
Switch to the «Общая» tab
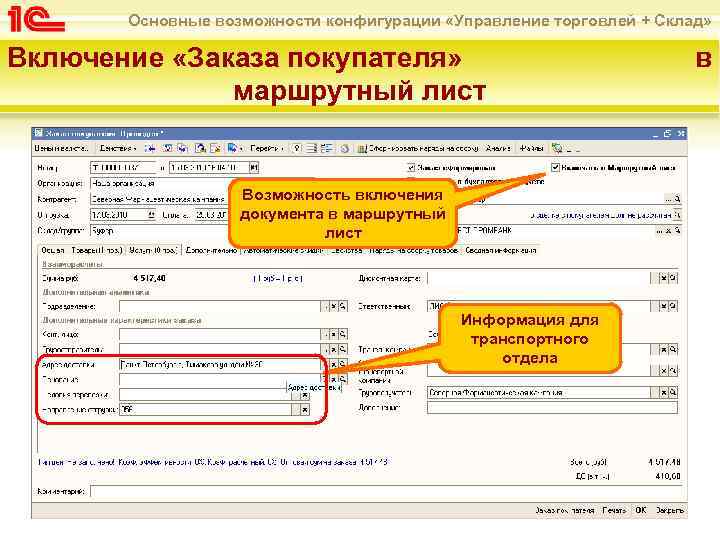52,250
